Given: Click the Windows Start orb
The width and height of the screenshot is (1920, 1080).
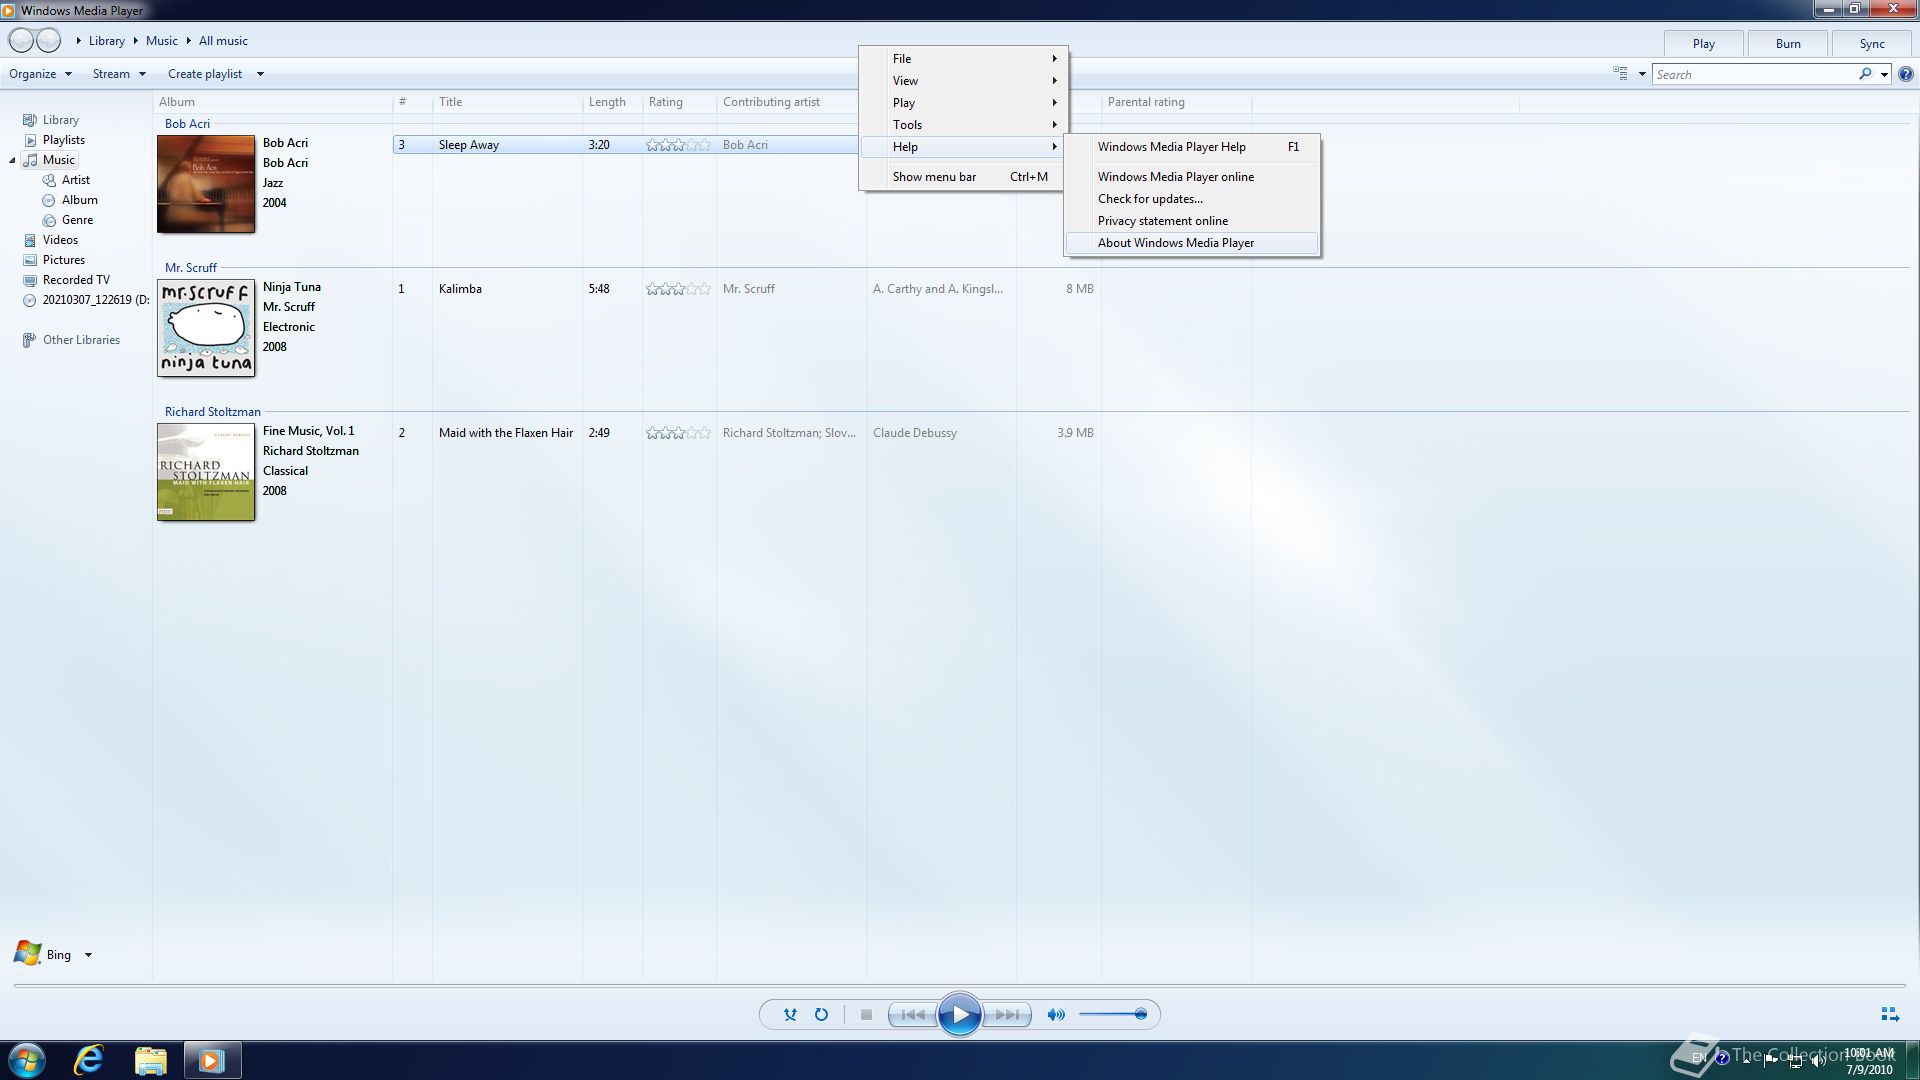Looking at the screenshot, I should point(26,1060).
